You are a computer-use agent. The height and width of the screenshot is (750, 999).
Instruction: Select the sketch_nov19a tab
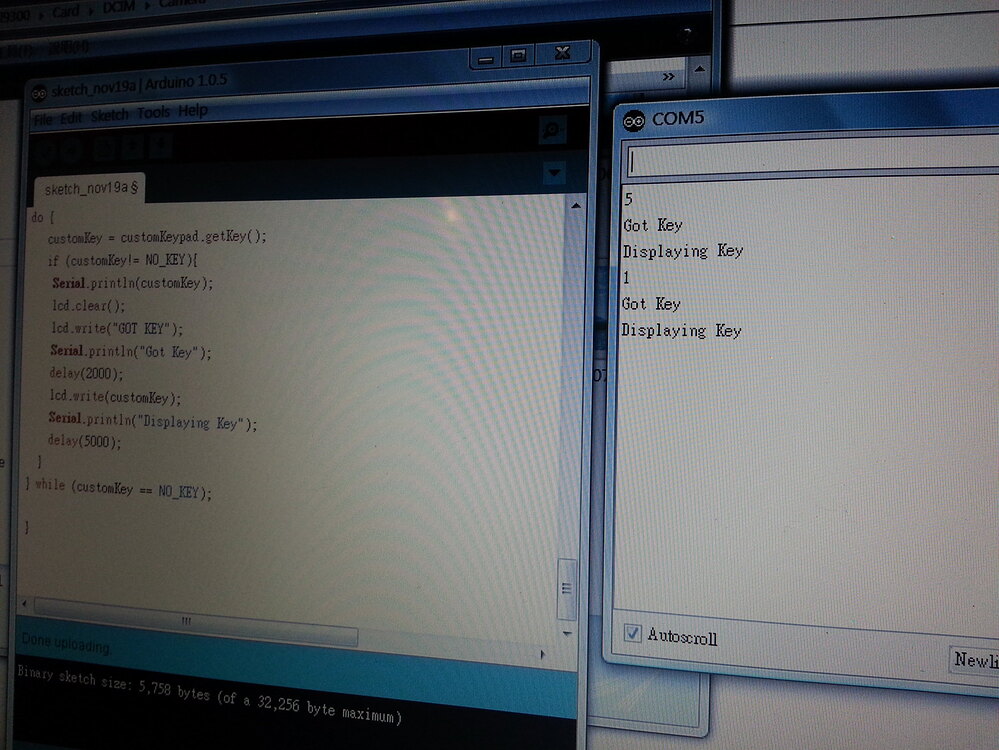click(x=88, y=187)
